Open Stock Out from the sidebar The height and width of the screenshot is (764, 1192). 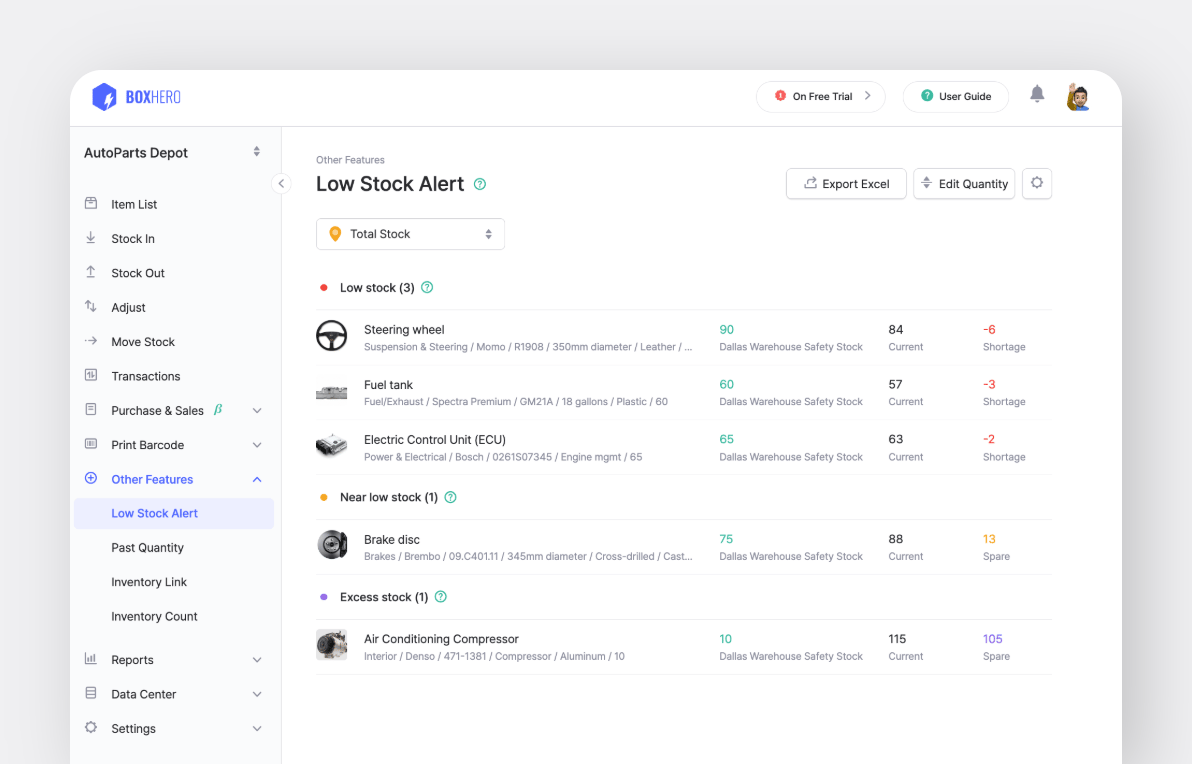[137, 272]
